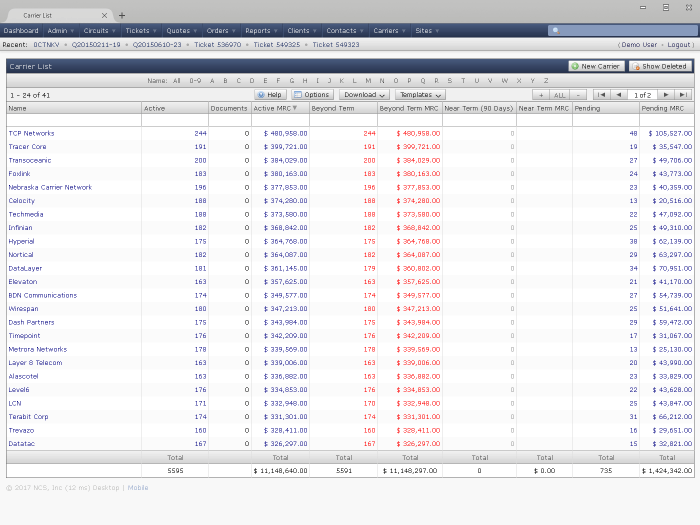The width and height of the screenshot is (700, 525).
Task: Open the Download dropdown
Action: click(363, 94)
